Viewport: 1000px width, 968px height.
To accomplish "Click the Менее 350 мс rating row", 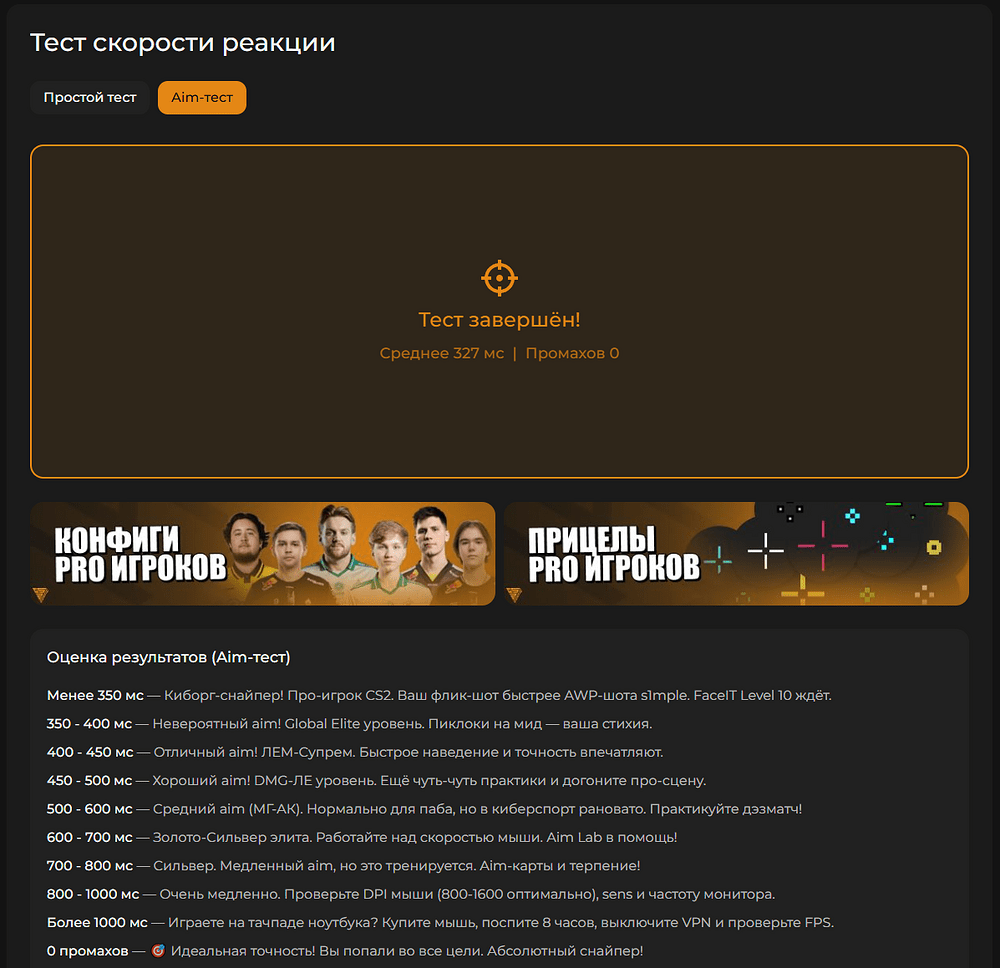I will point(439,695).
